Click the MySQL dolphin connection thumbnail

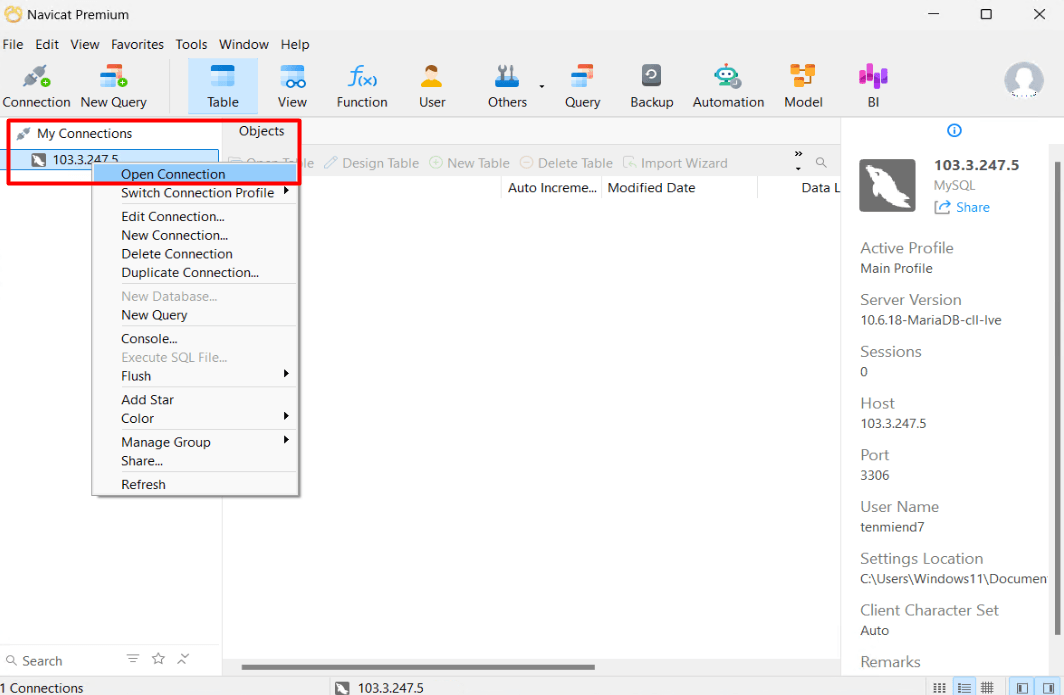tap(887, 185)
